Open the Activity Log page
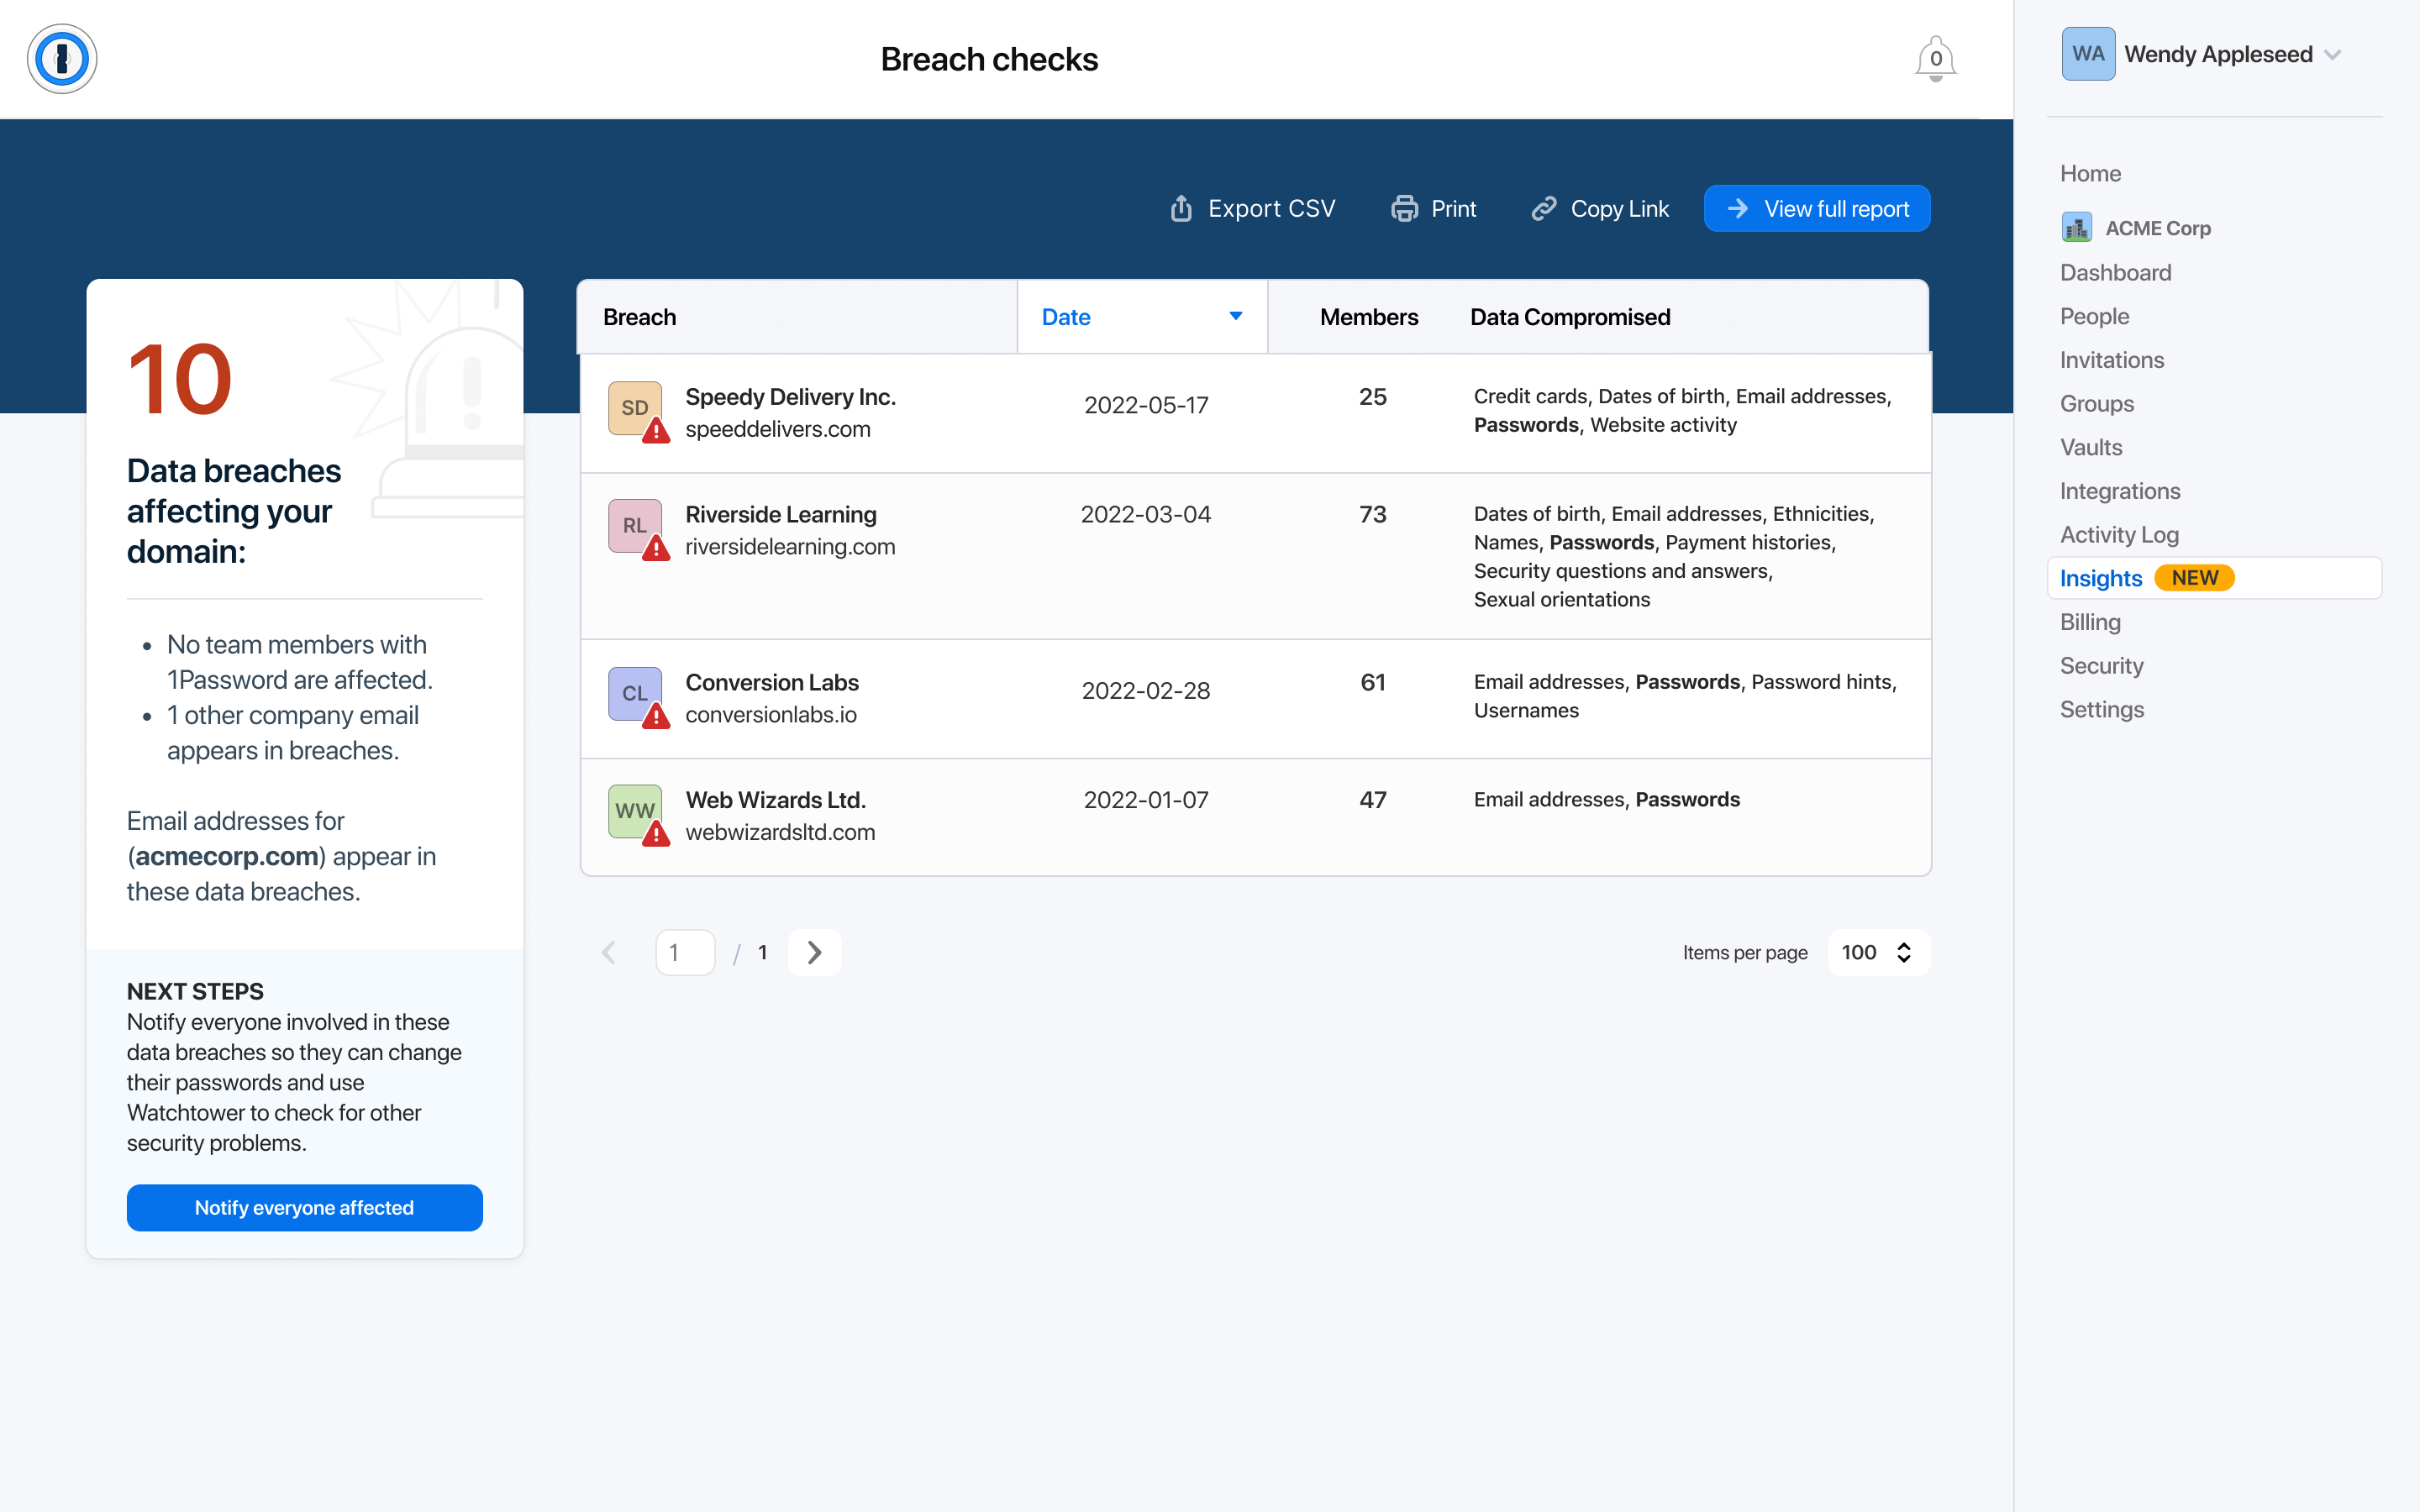The image size is (2420, 1512). (2119, 534)
